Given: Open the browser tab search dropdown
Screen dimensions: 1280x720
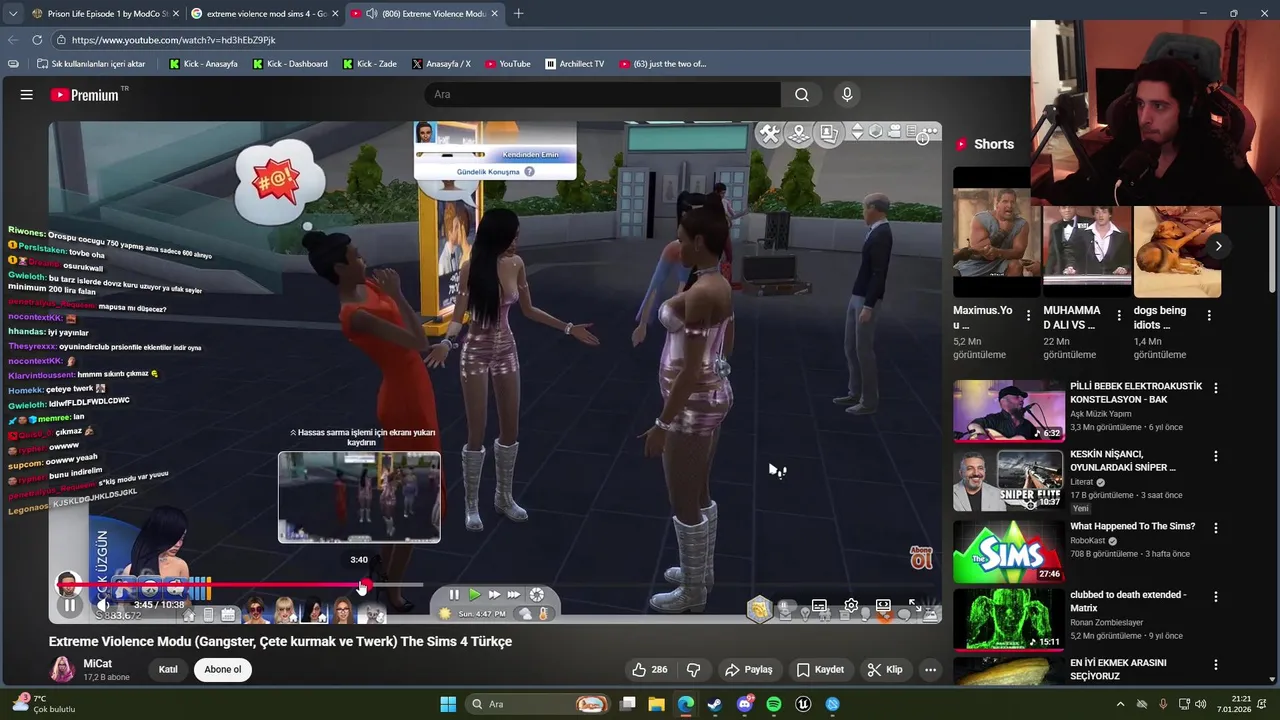Looking at the screenshot, I should click(13, 14).
